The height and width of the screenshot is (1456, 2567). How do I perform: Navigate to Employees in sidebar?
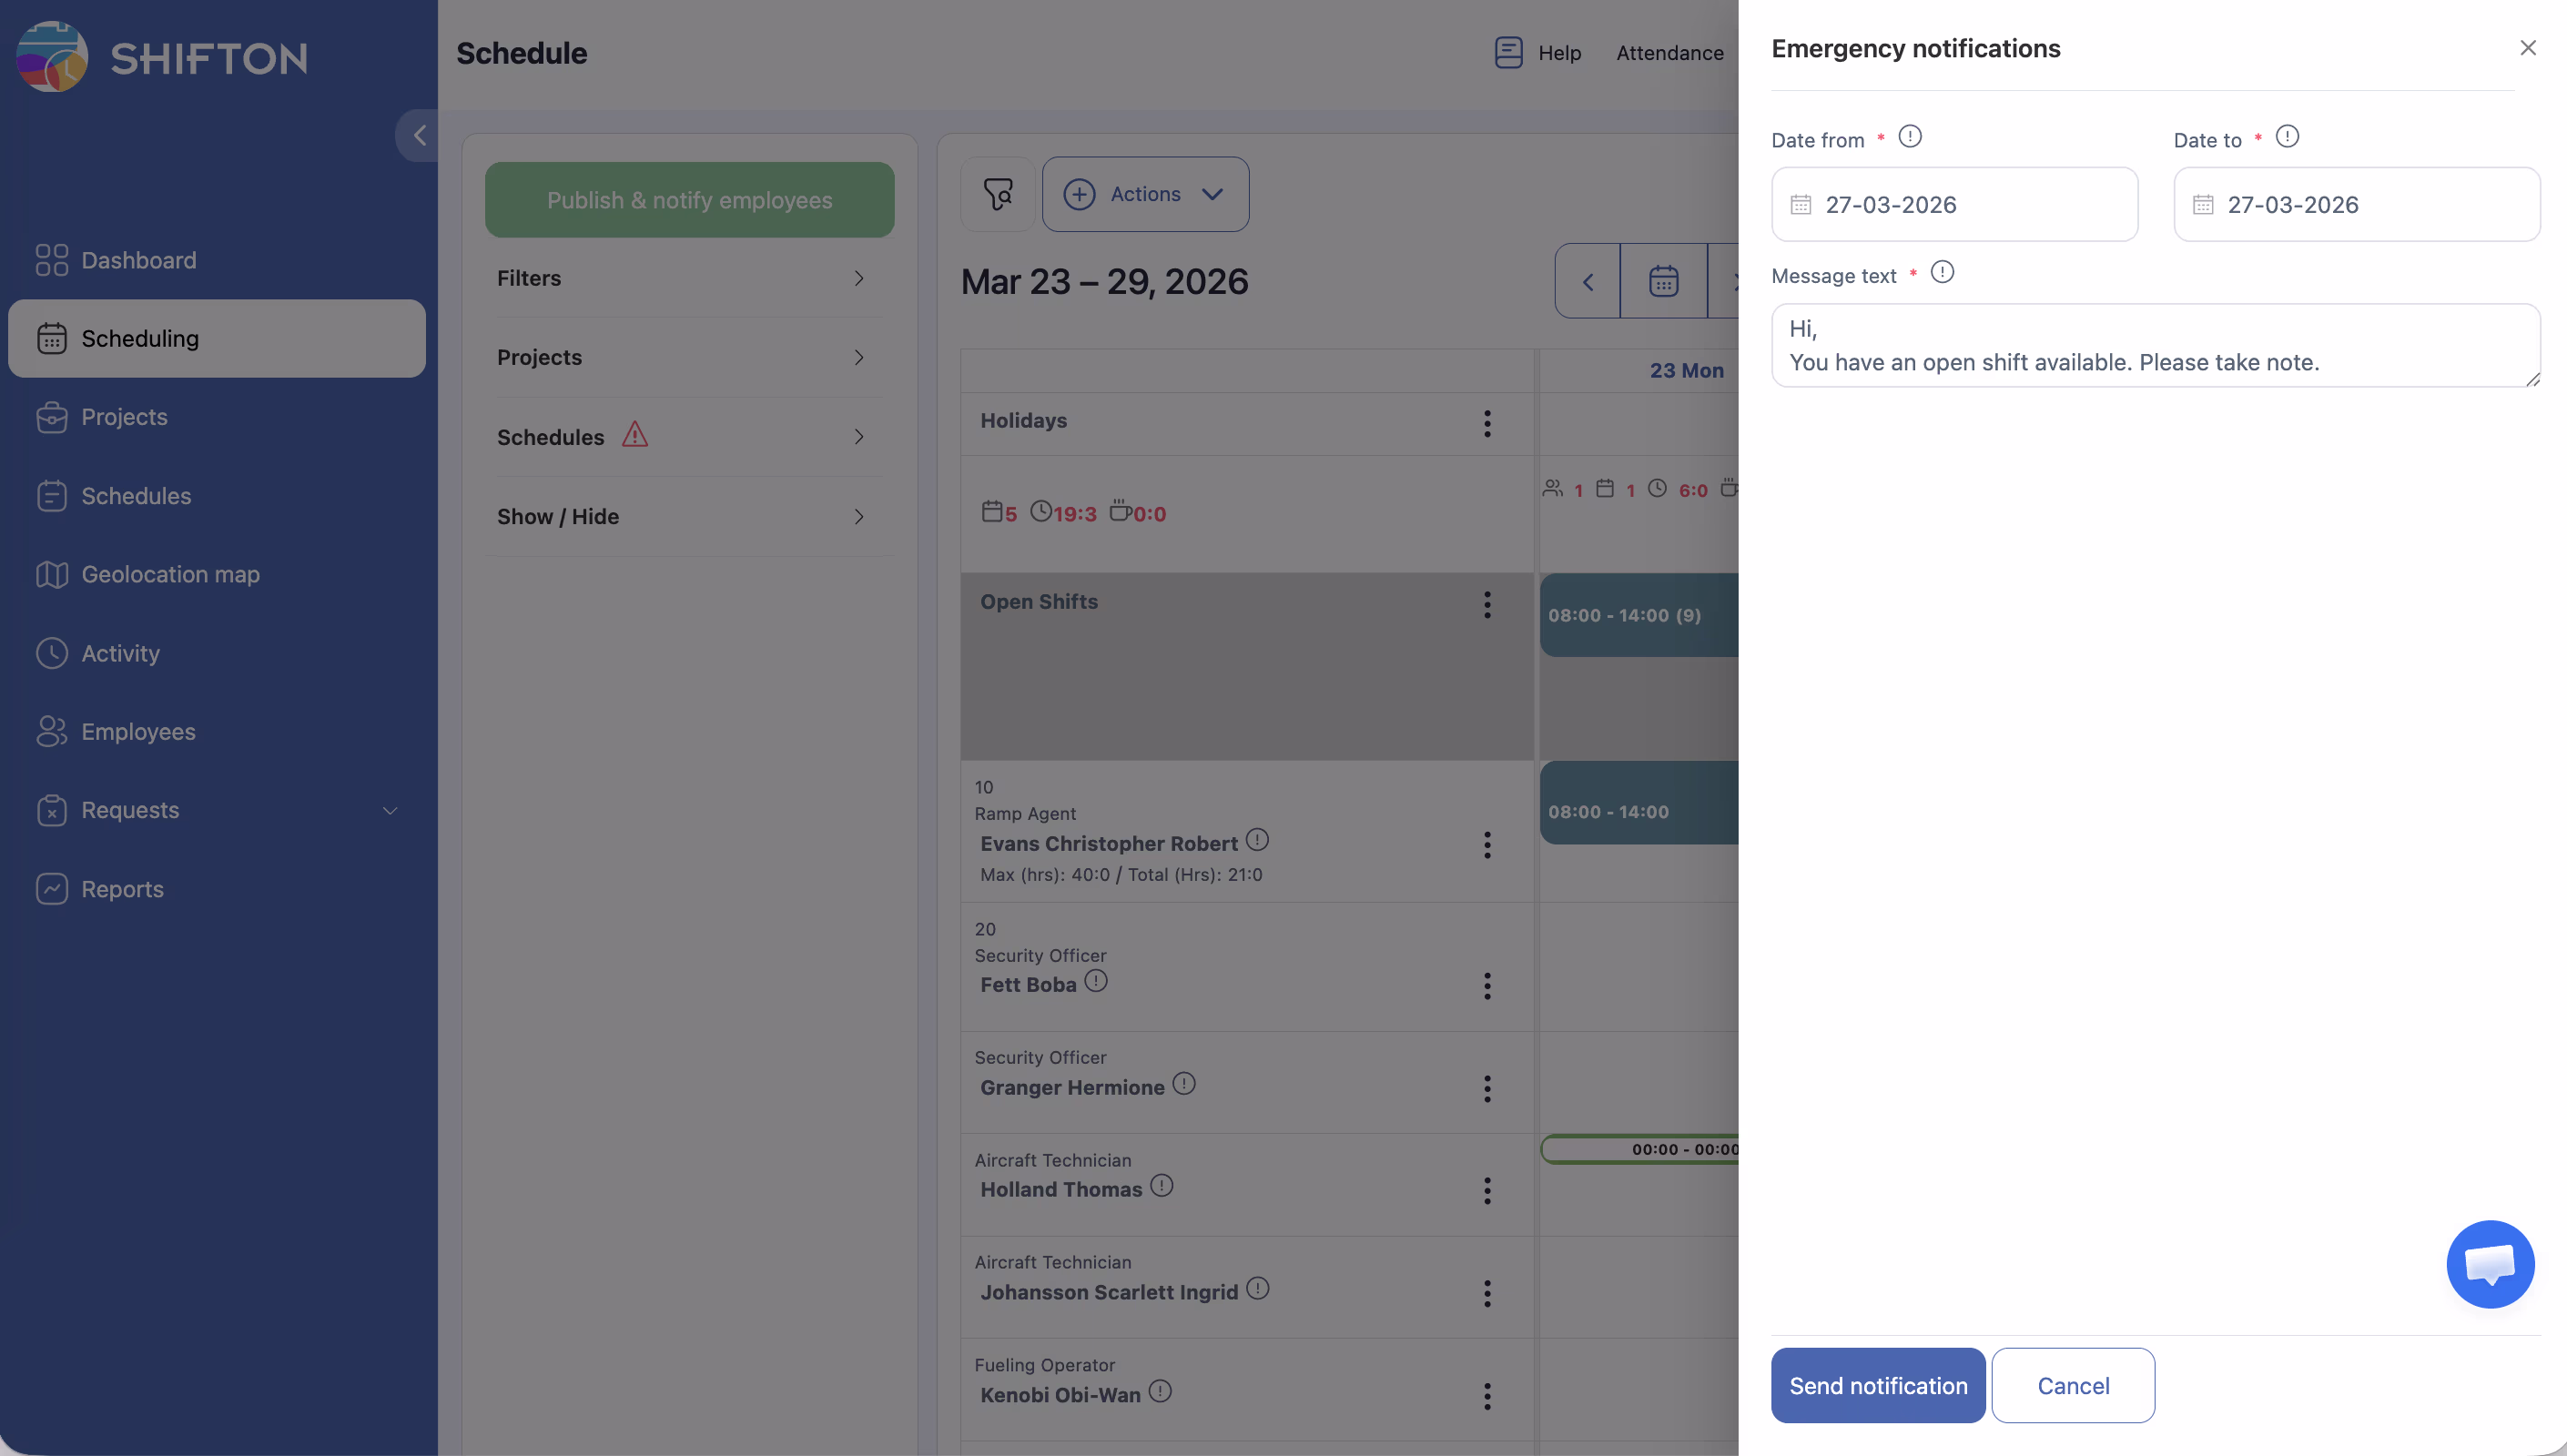click(138, 732)
